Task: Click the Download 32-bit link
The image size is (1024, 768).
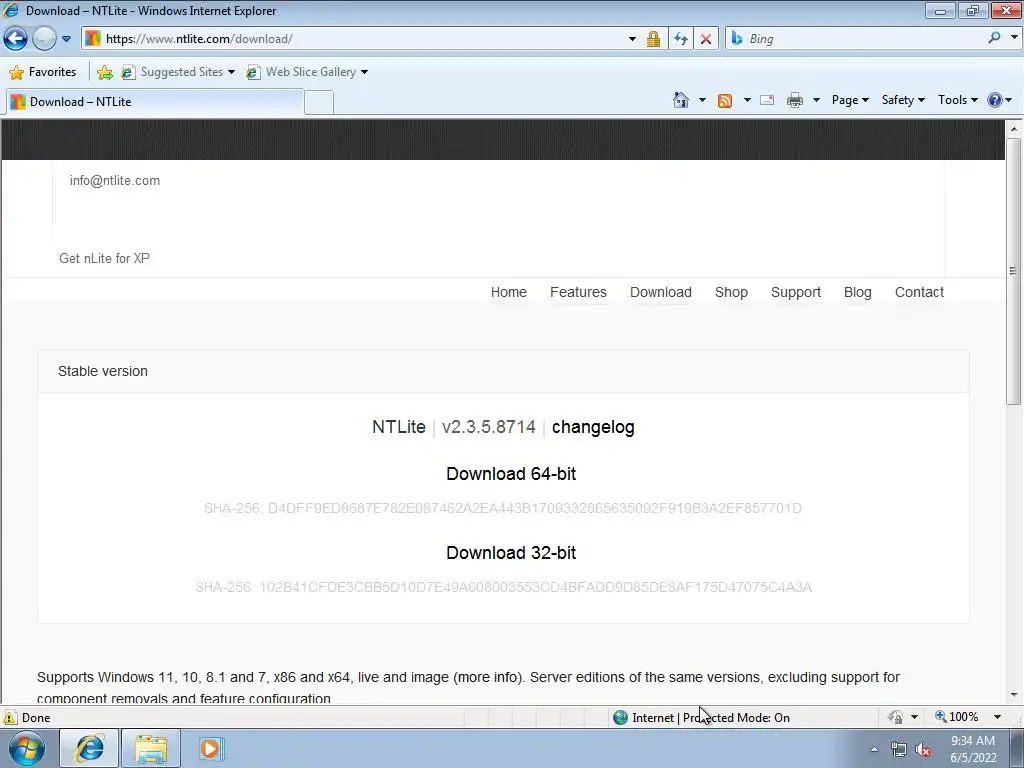Action: (x=511, y=553)
